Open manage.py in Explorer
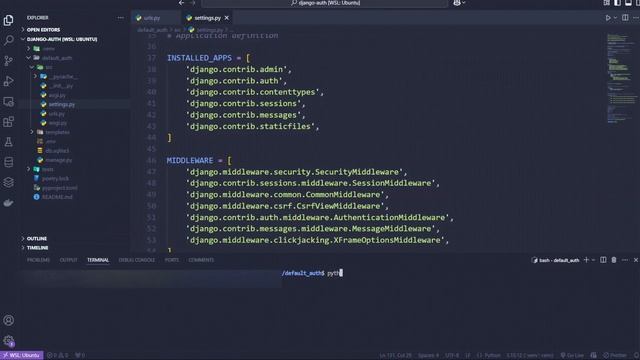 coord(58,160)
